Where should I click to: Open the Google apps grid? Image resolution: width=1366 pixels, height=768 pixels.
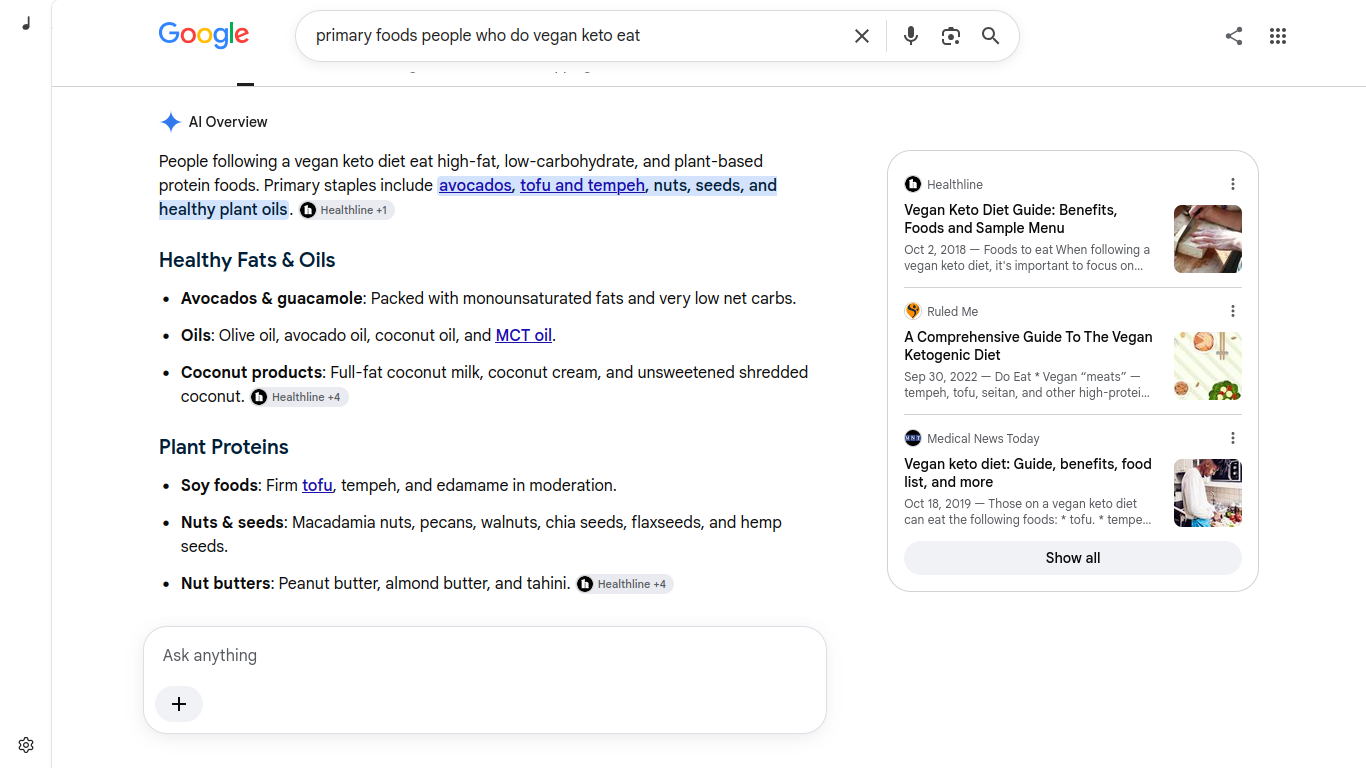tap(1277, 36)
